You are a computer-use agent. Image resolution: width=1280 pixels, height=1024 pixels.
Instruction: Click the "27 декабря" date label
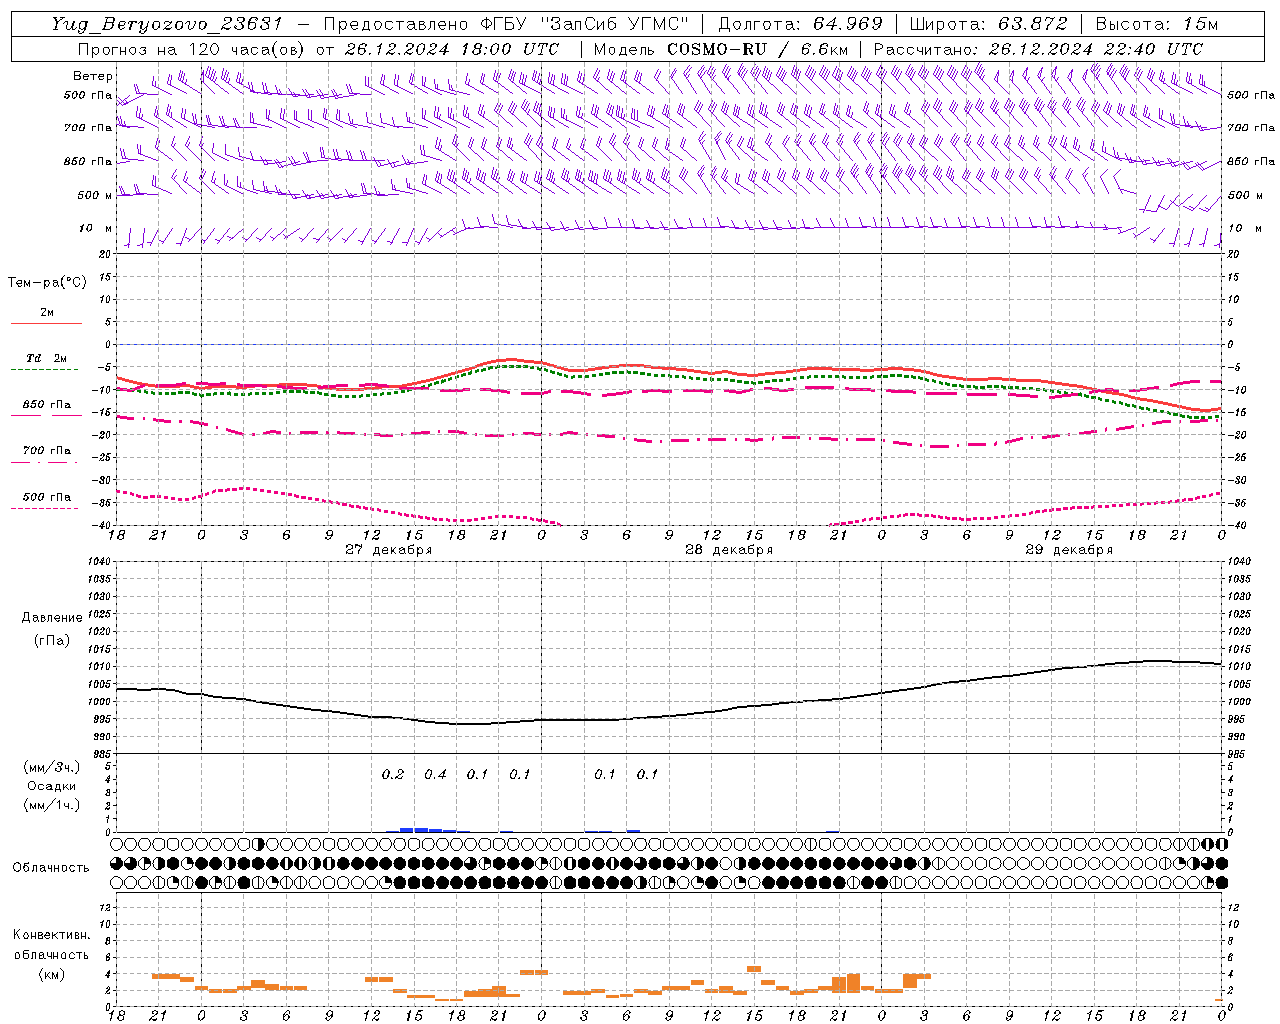click(x=388, y=550)
